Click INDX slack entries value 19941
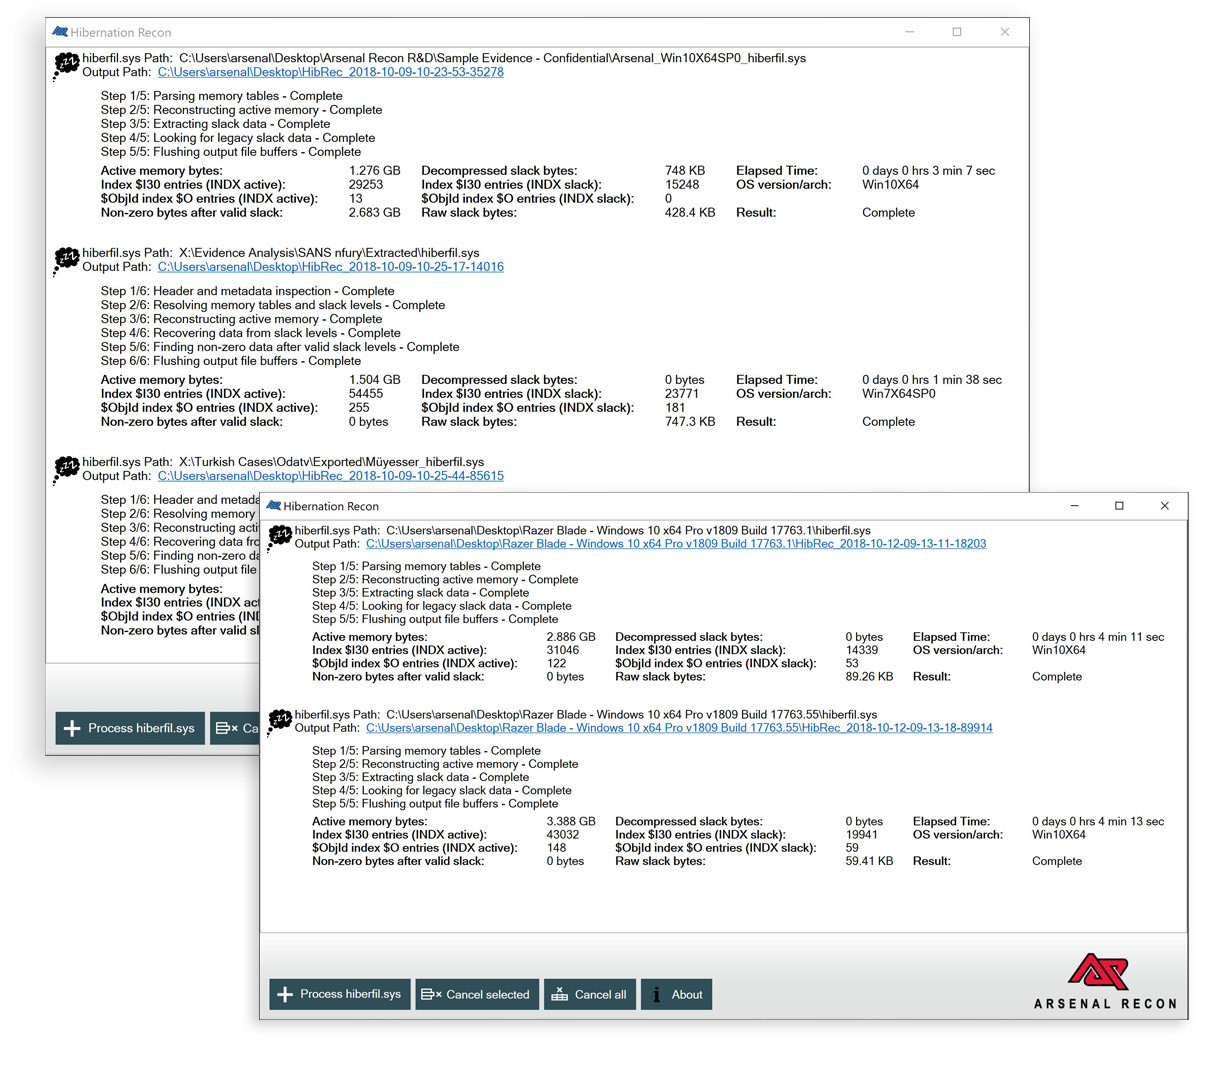 (x=862, y=835)
